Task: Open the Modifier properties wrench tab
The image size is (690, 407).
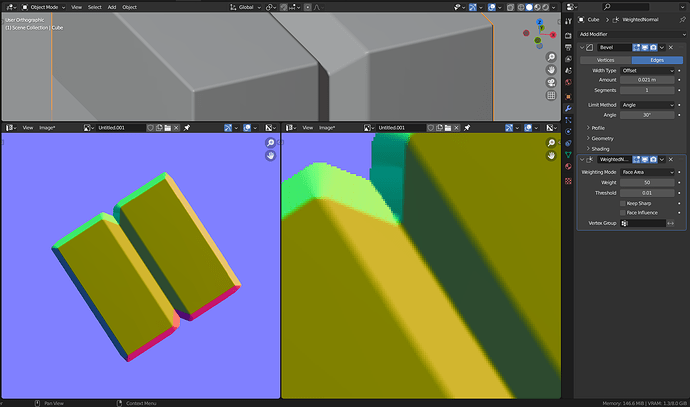Action: click(x=568, y=108)
